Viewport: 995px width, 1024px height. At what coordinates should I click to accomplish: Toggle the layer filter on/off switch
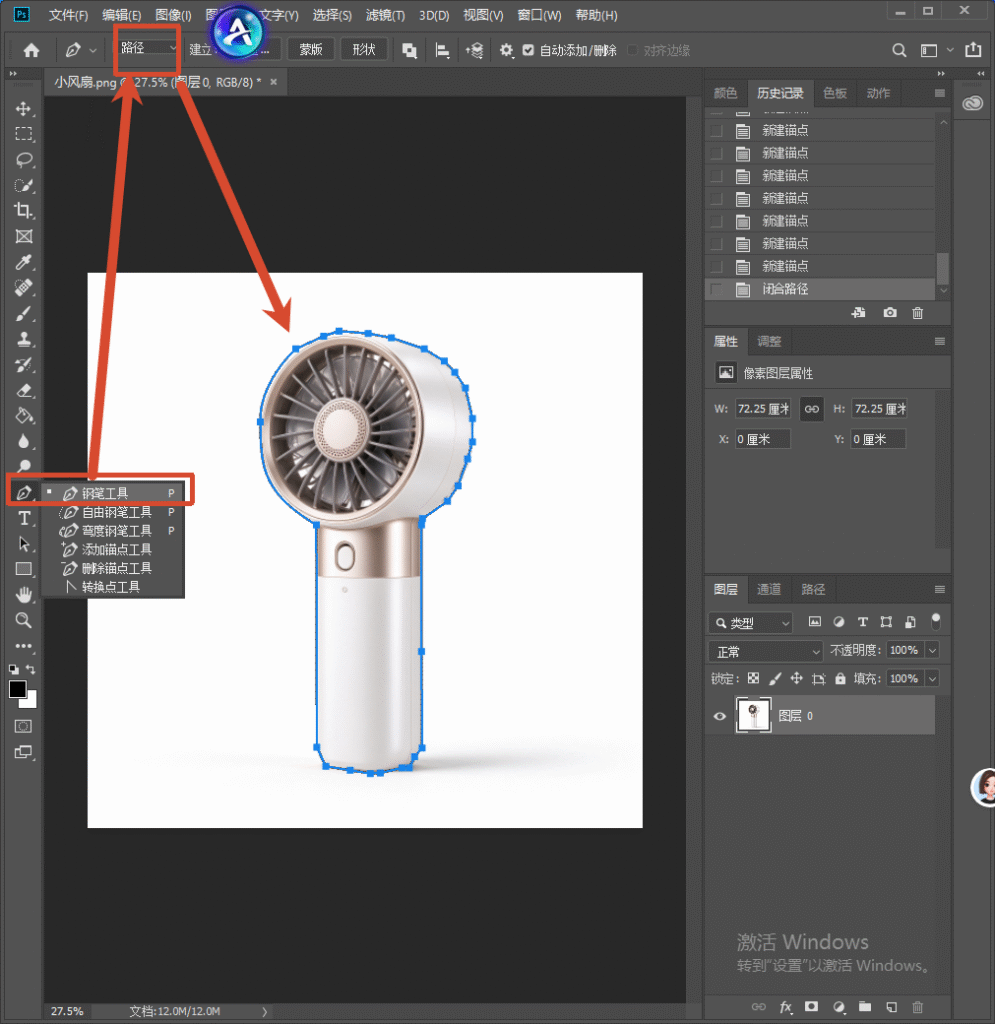[936, 621]
